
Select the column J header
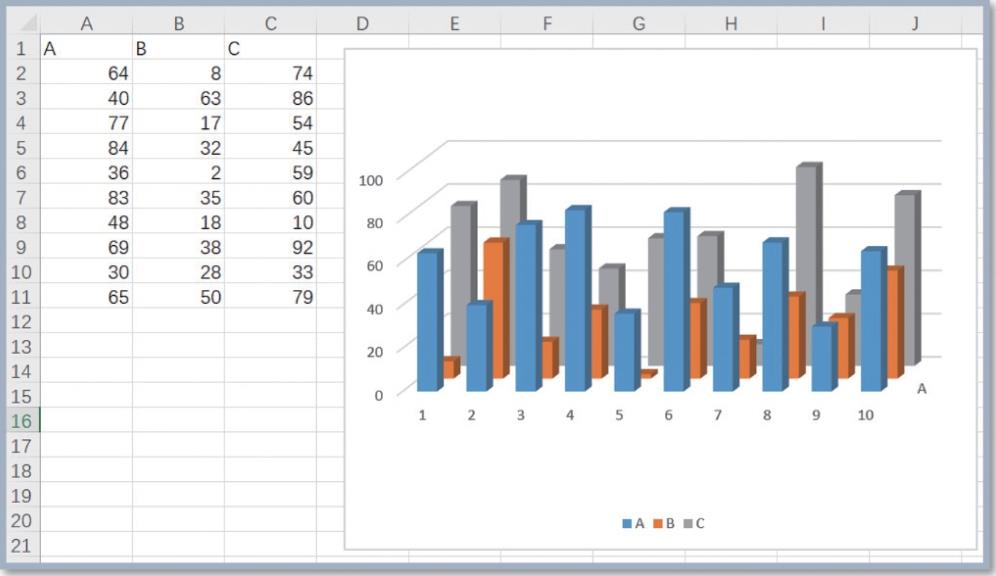pyautogui.click(x=915, y=23)
